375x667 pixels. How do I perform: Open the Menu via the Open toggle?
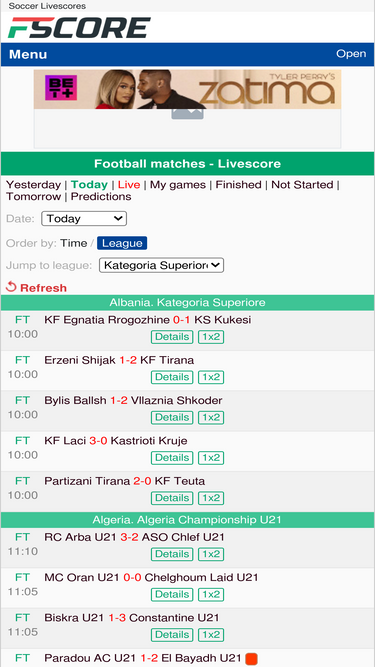[x=351, y=54]
